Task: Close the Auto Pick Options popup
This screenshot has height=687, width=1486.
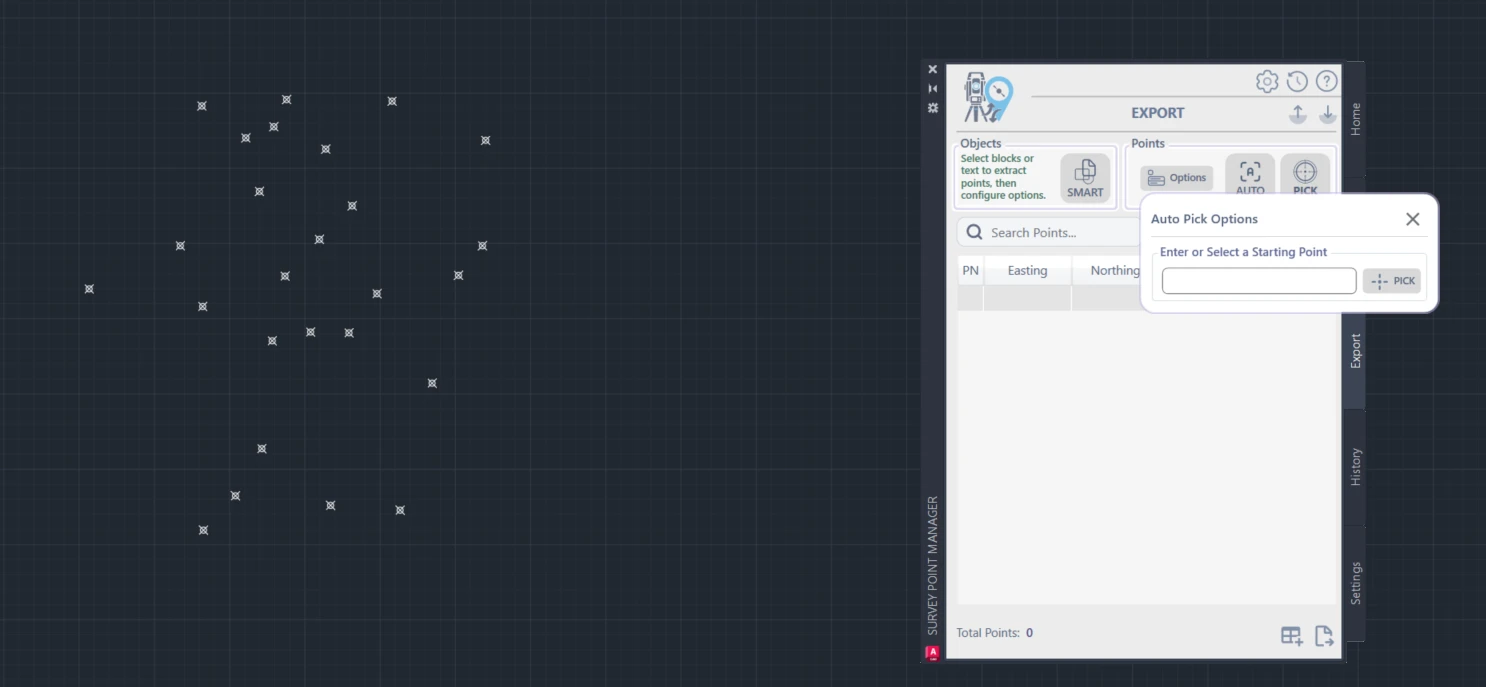Action: (1412, 218)
